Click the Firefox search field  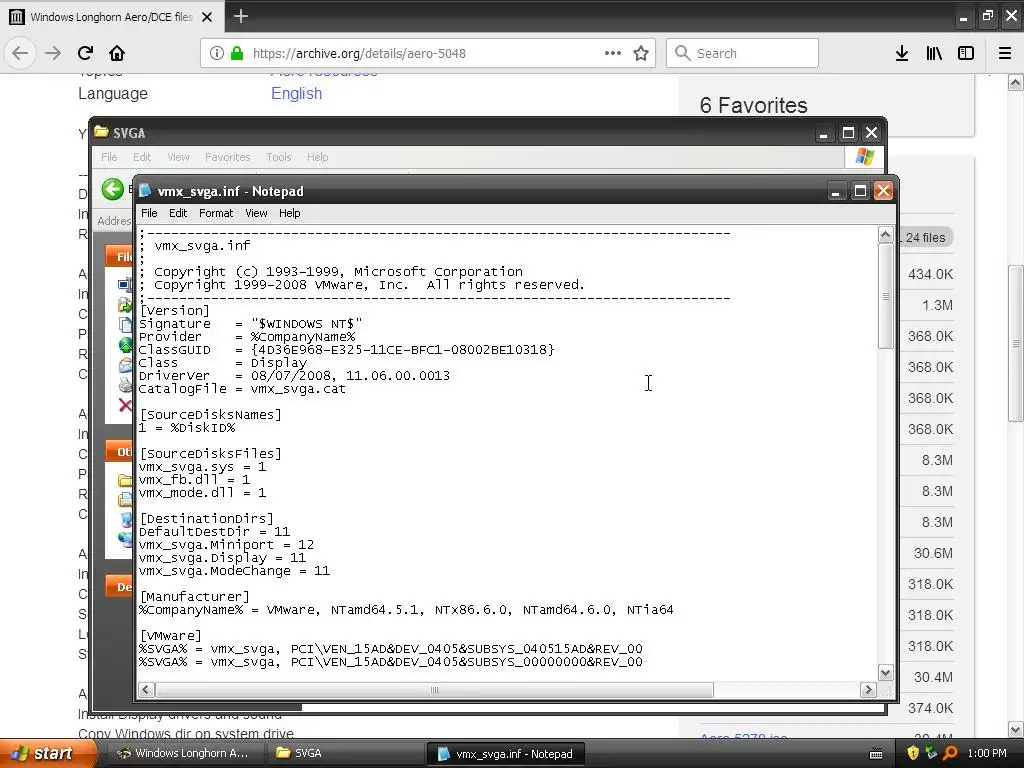point(742,53)
